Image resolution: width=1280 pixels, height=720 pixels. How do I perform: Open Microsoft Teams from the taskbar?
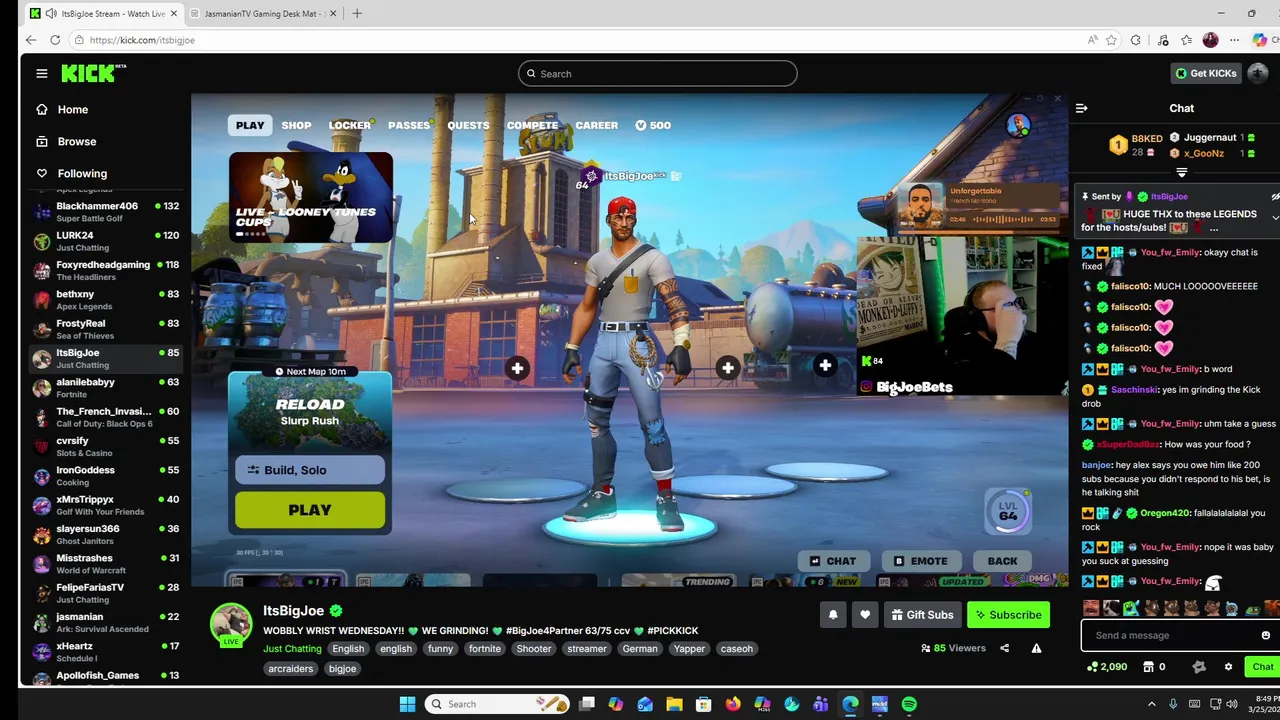tap(821, 704)
